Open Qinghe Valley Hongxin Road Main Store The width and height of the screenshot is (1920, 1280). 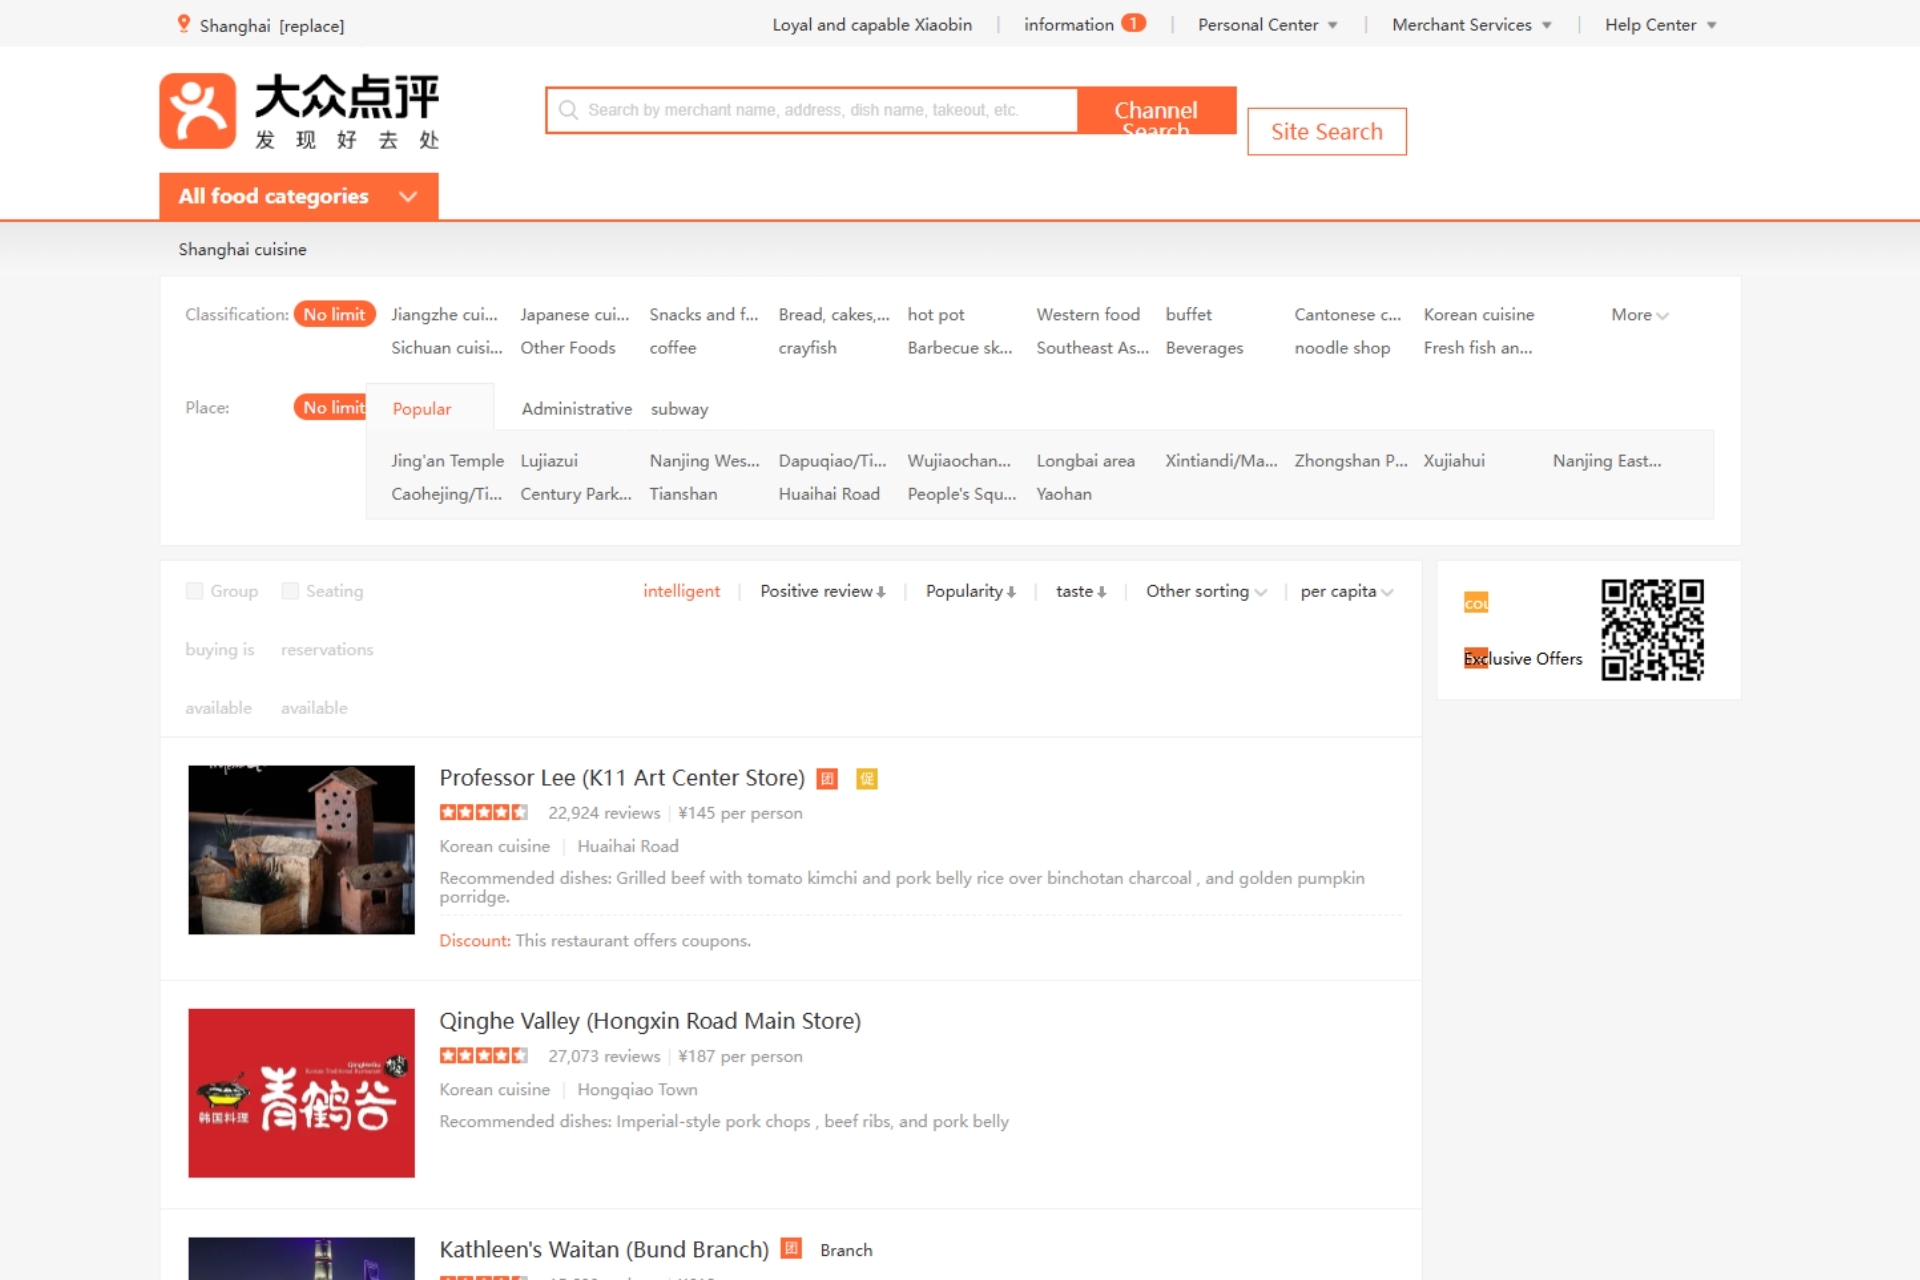point(649,1020)
